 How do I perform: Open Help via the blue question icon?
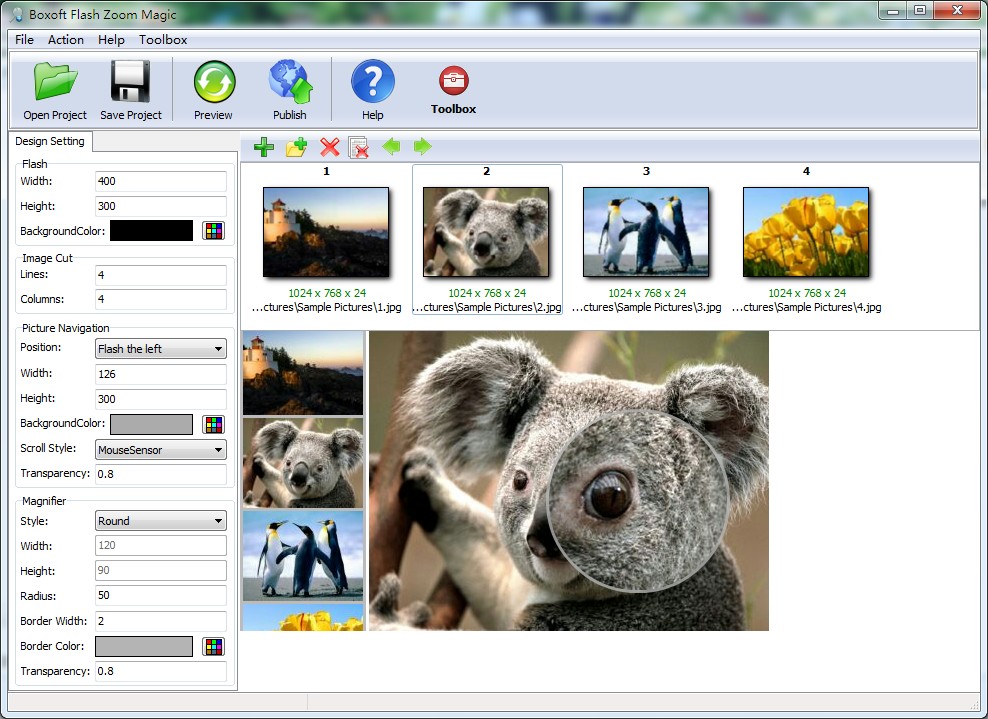(372, 81)
